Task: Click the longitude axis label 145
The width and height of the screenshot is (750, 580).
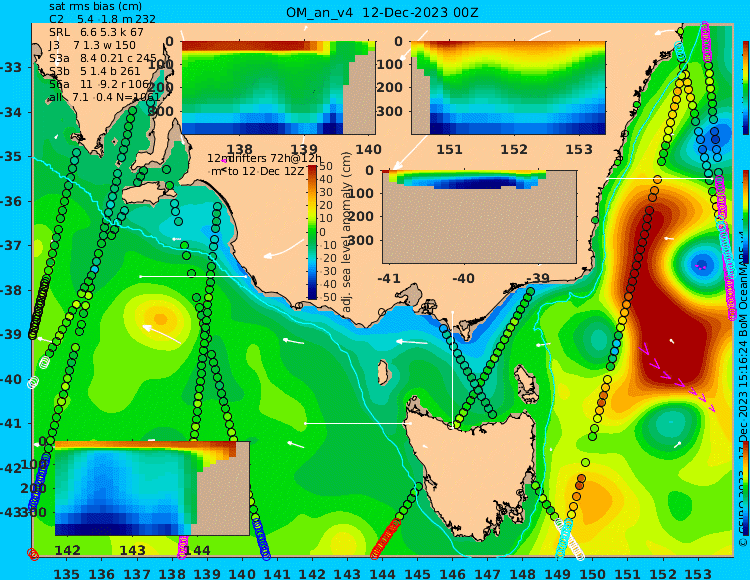Action: 418,573
